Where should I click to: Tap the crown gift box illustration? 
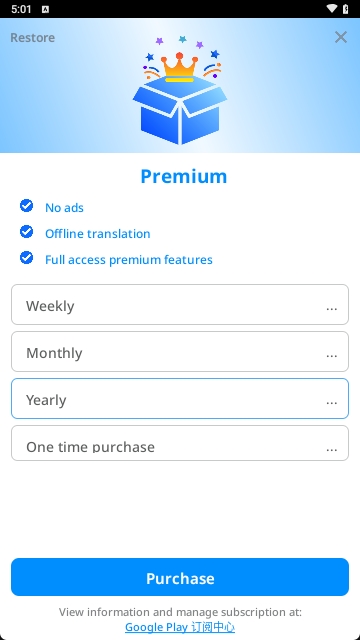click(180, 90)
